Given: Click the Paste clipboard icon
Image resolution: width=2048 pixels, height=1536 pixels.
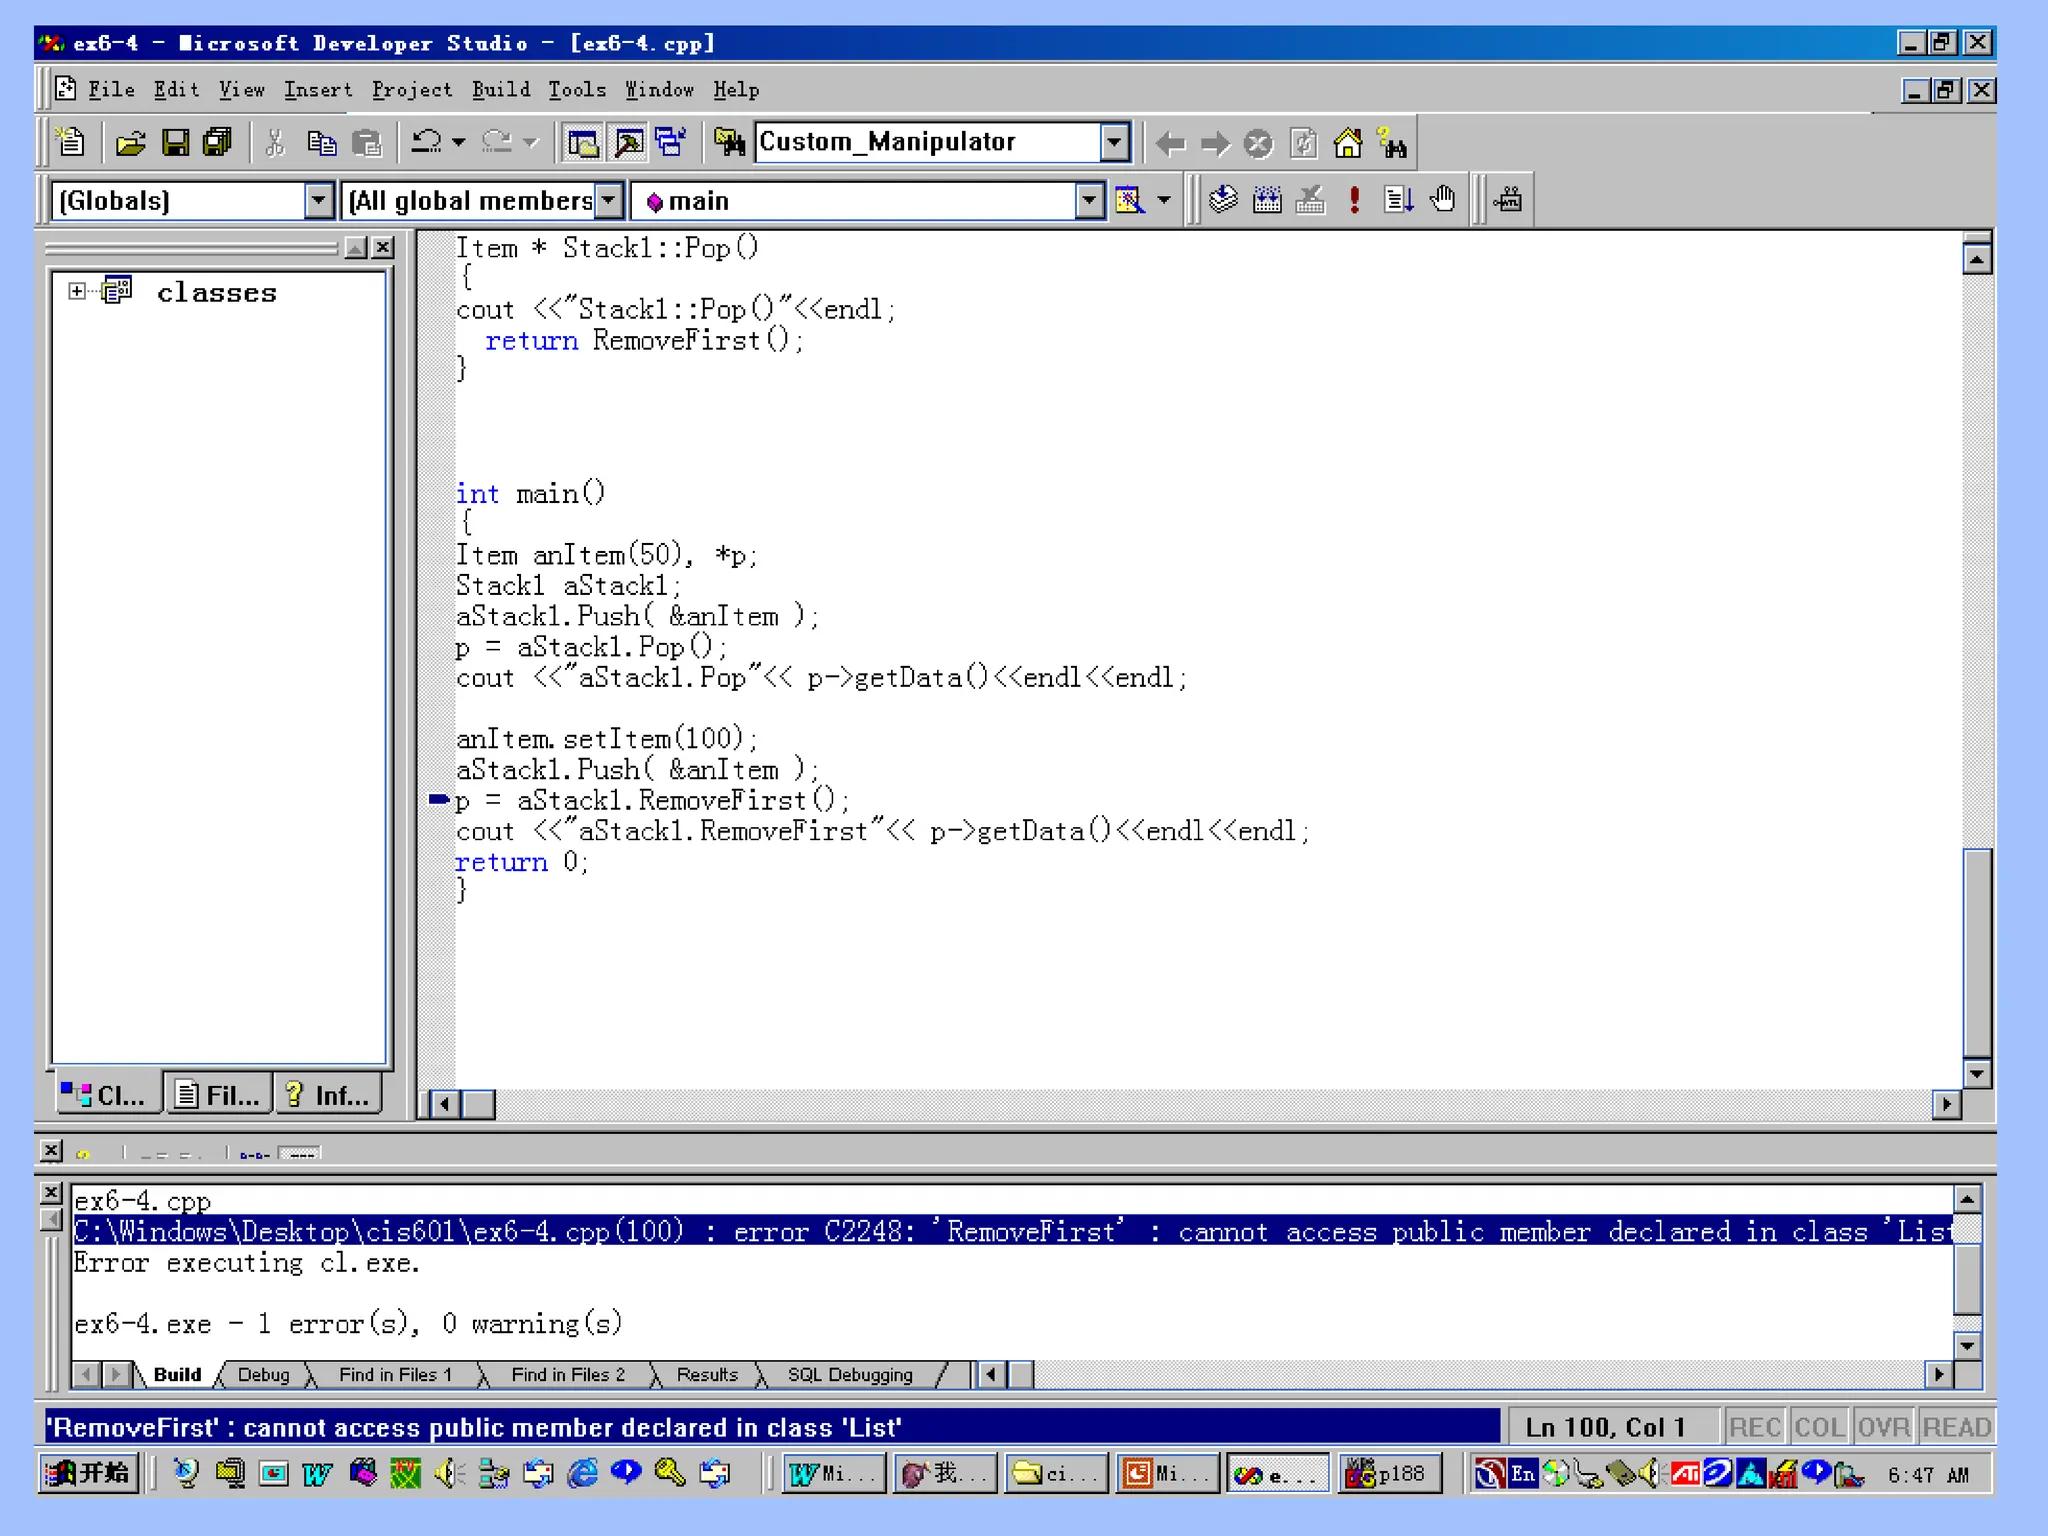Looking at the screenshot, I should coord(367,143).
